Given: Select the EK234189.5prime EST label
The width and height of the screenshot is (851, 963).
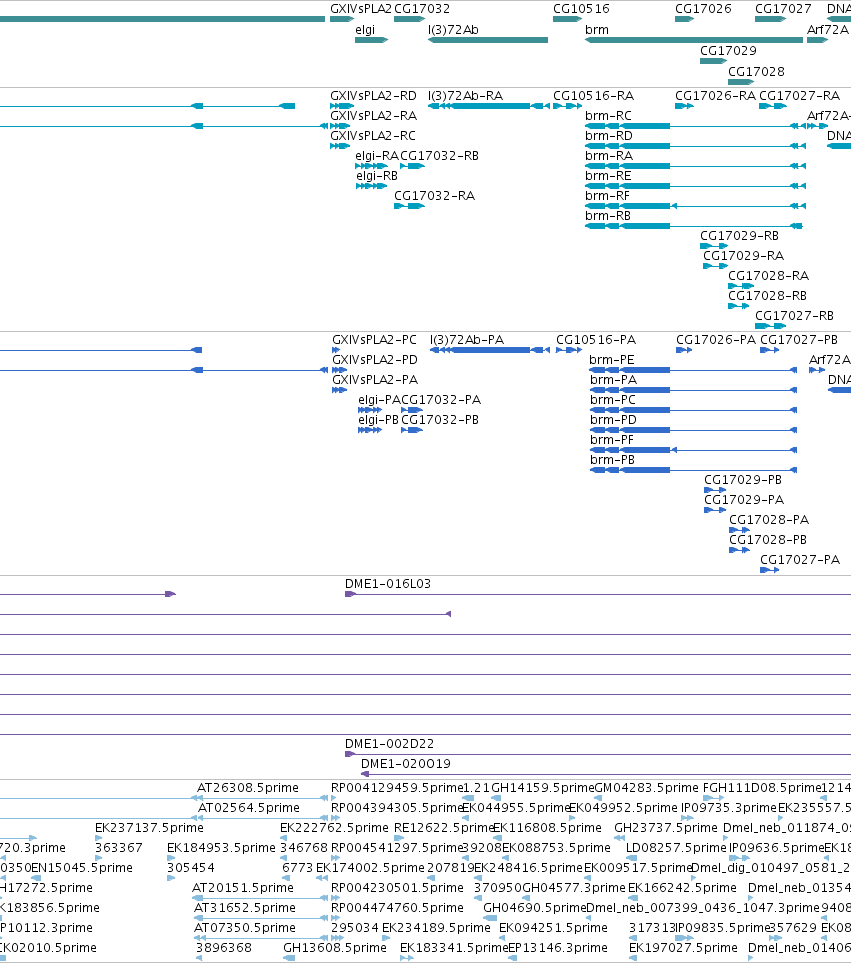Looking at the screenshot, I should (436, 928).
